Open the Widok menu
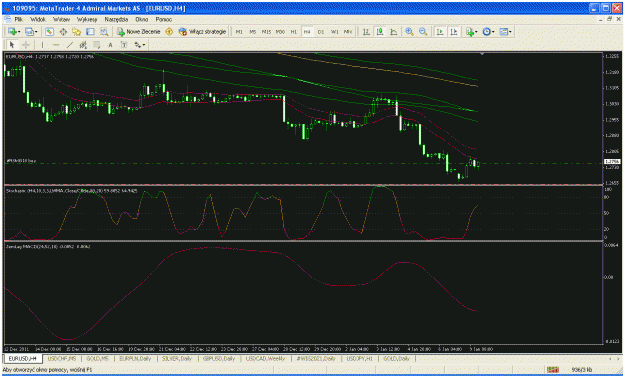625x376 pixels. tap(38, 19)
